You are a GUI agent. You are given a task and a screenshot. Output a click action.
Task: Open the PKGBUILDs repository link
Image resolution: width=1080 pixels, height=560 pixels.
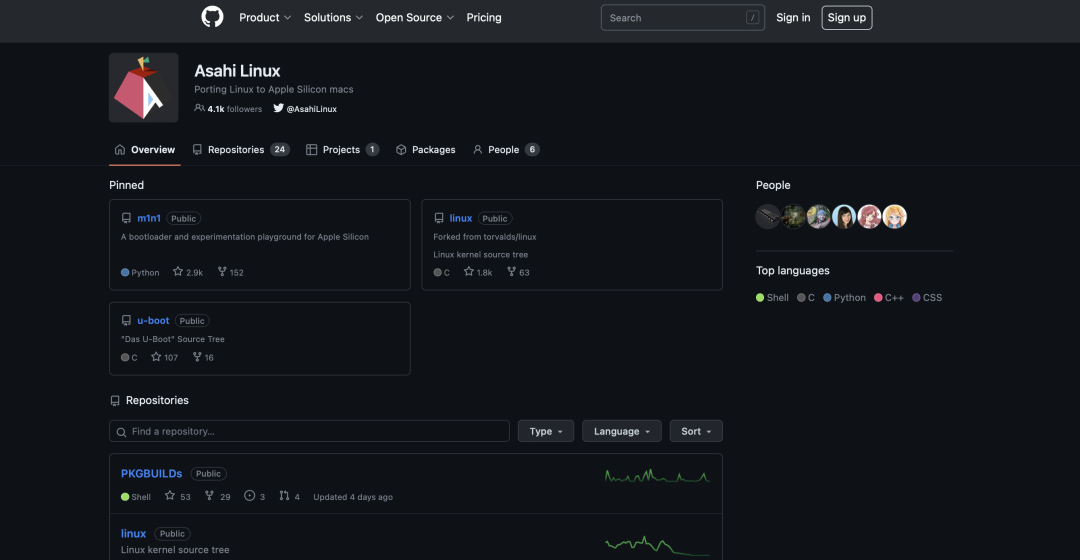(151, 473)
